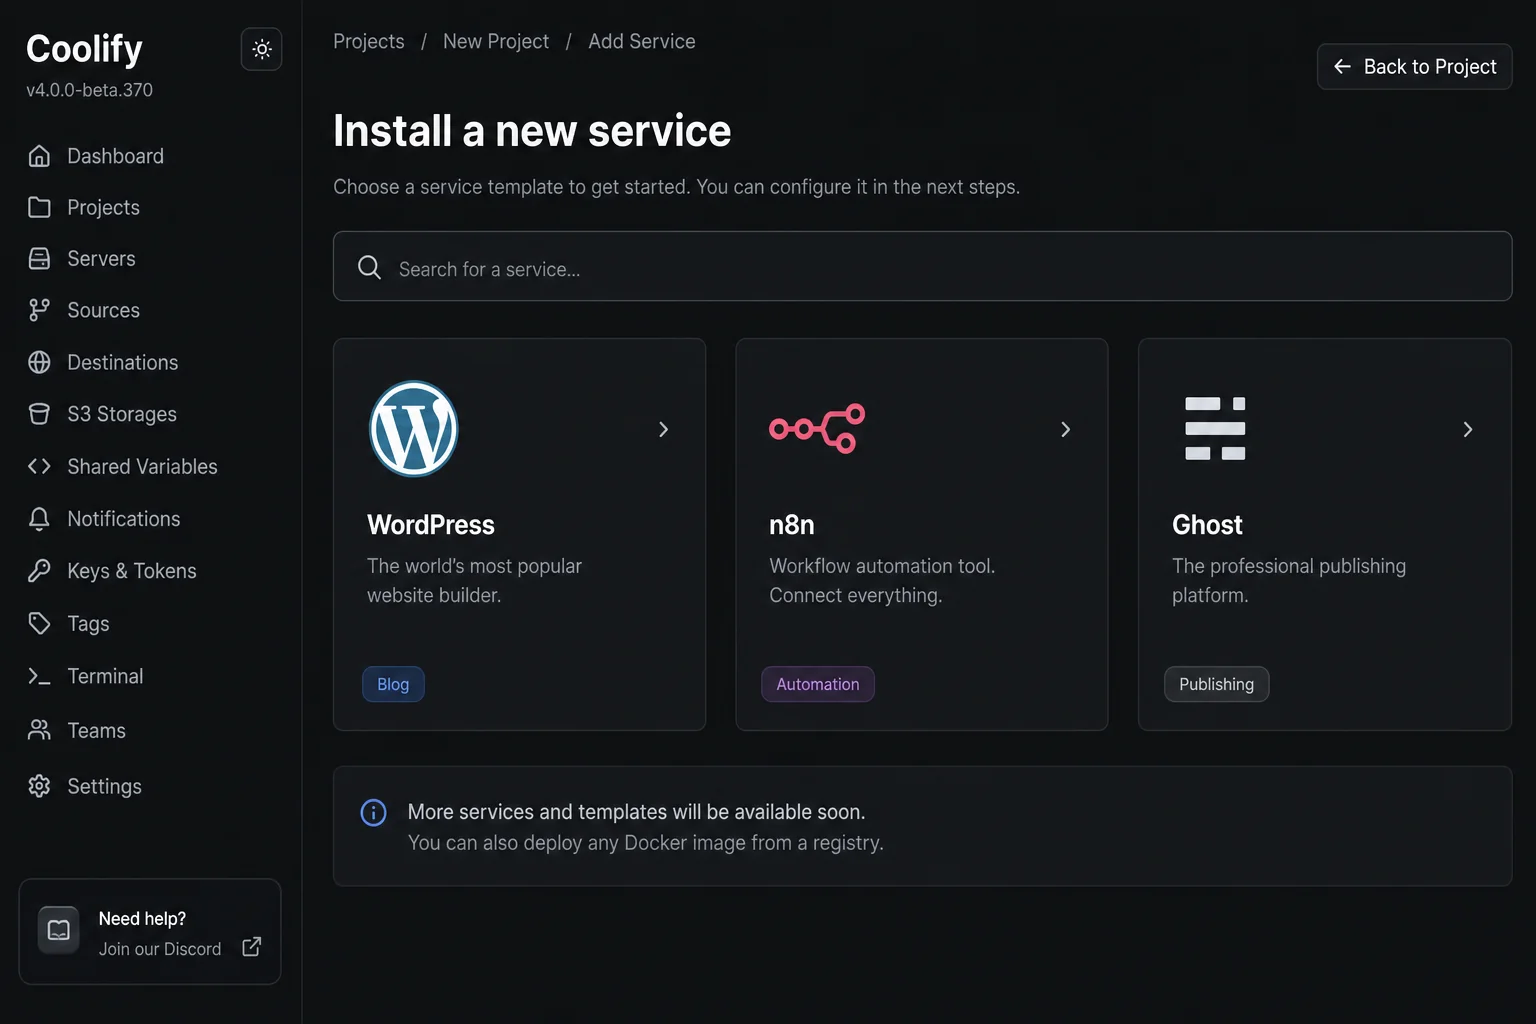Click the Servers icon in sidebar
Viewport: 1536px width, 1024px height.
click(39, 258)
